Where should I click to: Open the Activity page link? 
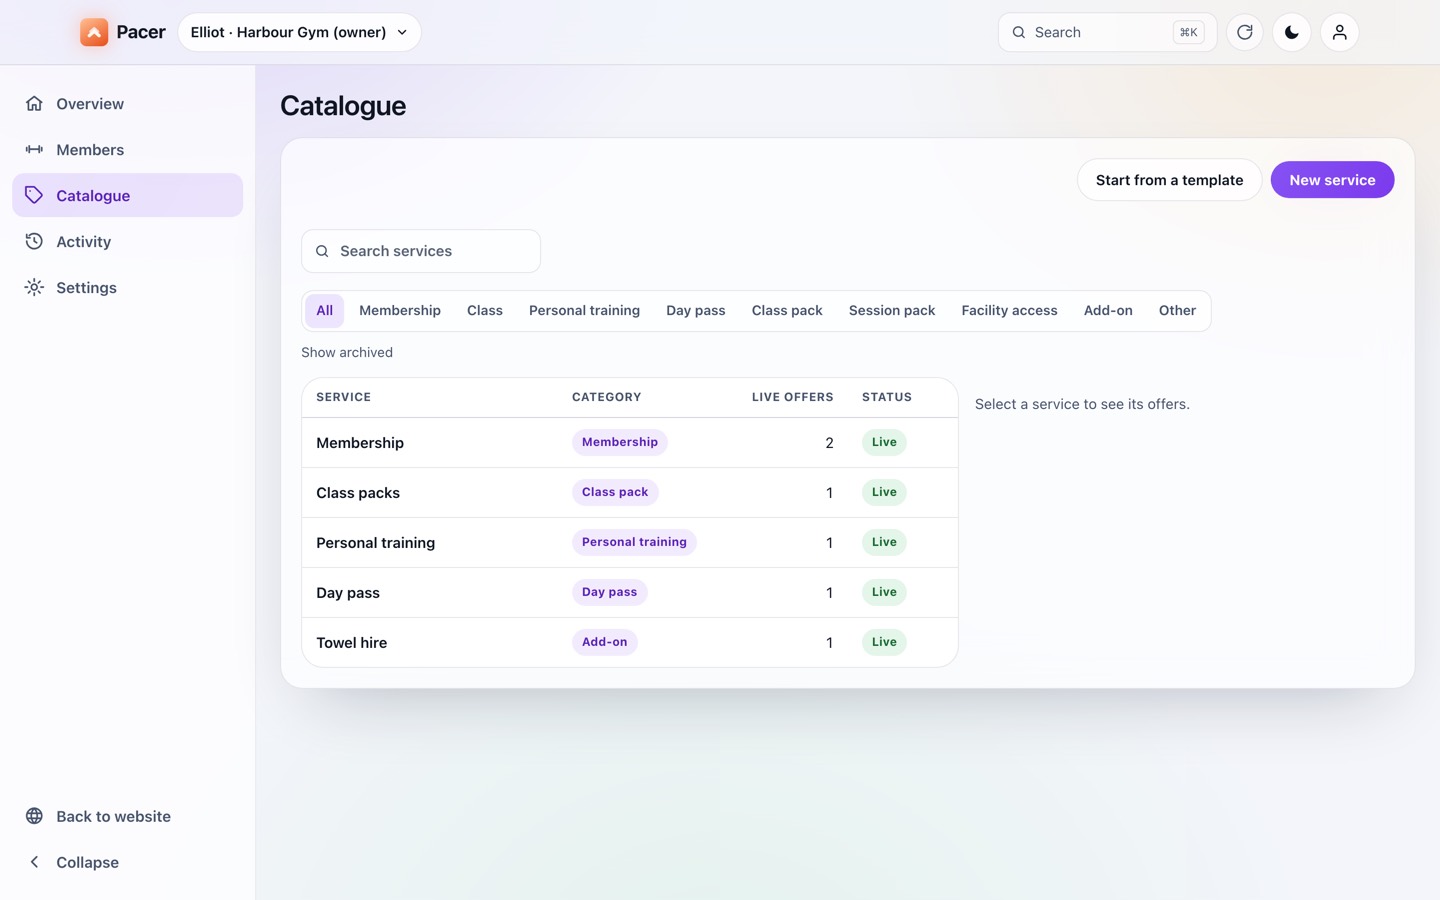[128, 241]
